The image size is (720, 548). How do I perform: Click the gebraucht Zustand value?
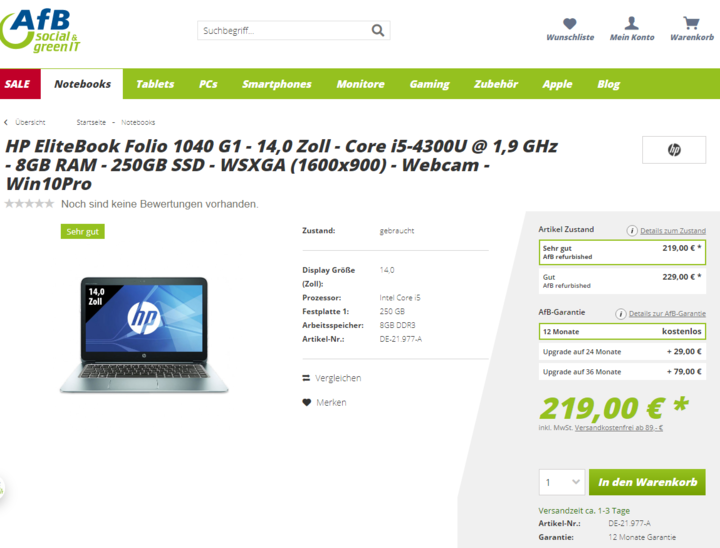click(397, 231)
